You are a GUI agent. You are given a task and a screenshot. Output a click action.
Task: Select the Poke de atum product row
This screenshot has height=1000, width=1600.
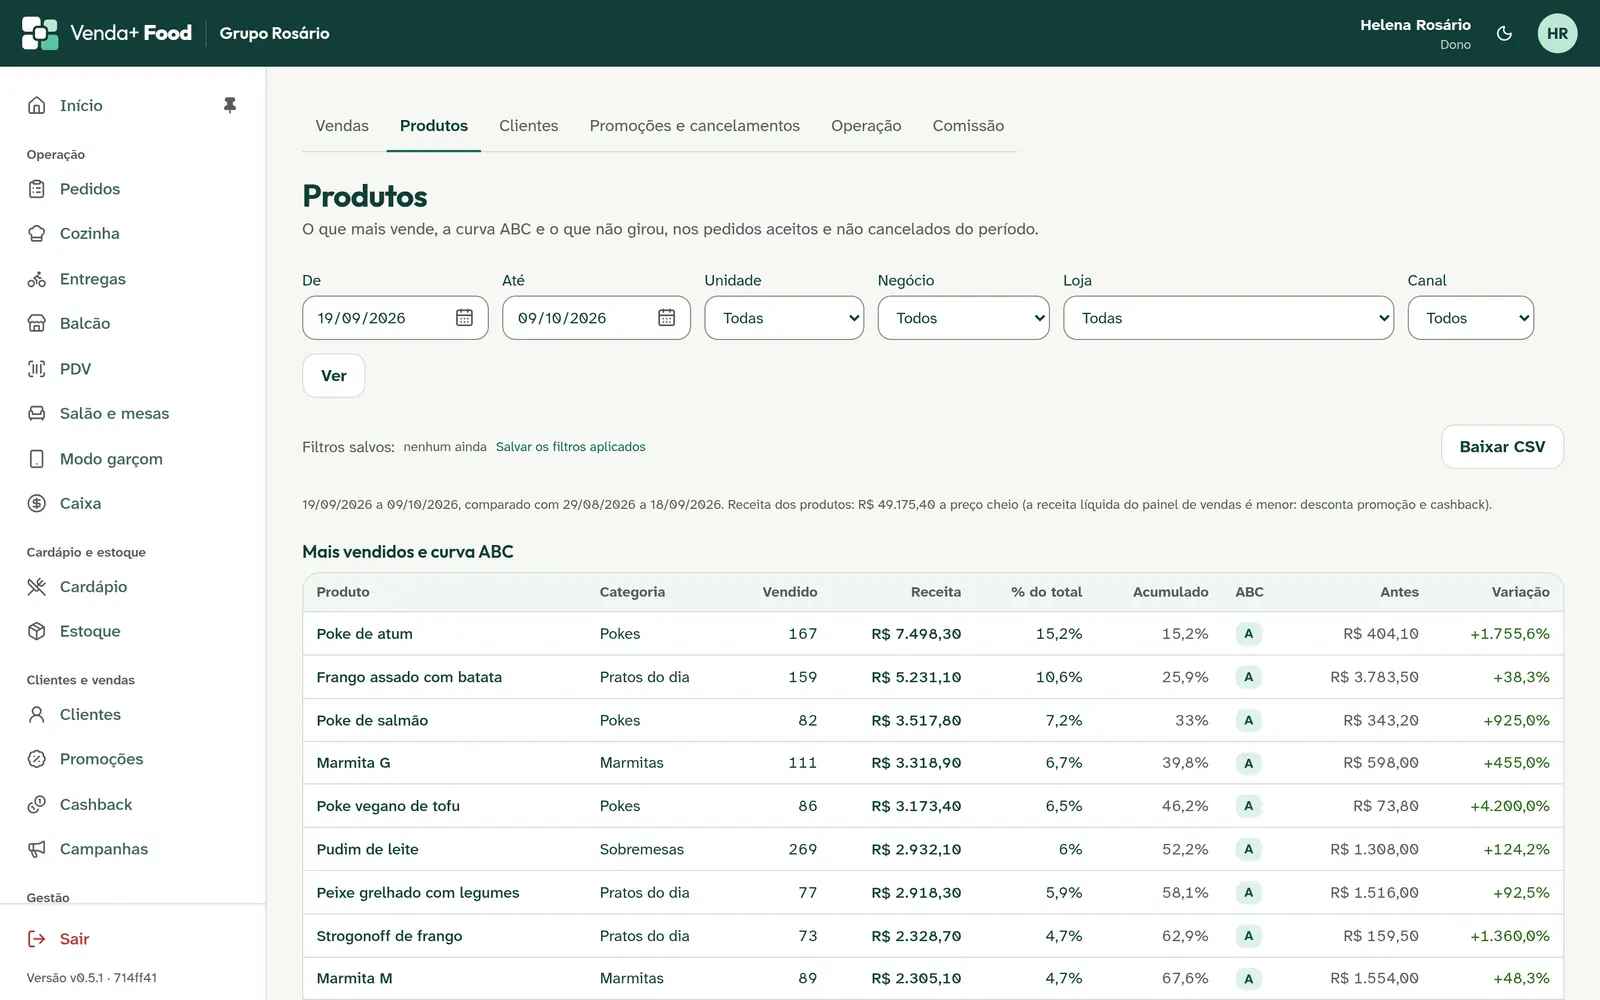click(x=932, y=634)
